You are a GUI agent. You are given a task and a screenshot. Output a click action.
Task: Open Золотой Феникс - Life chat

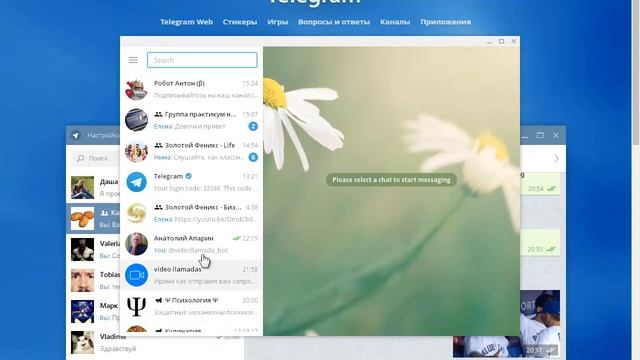191,151
